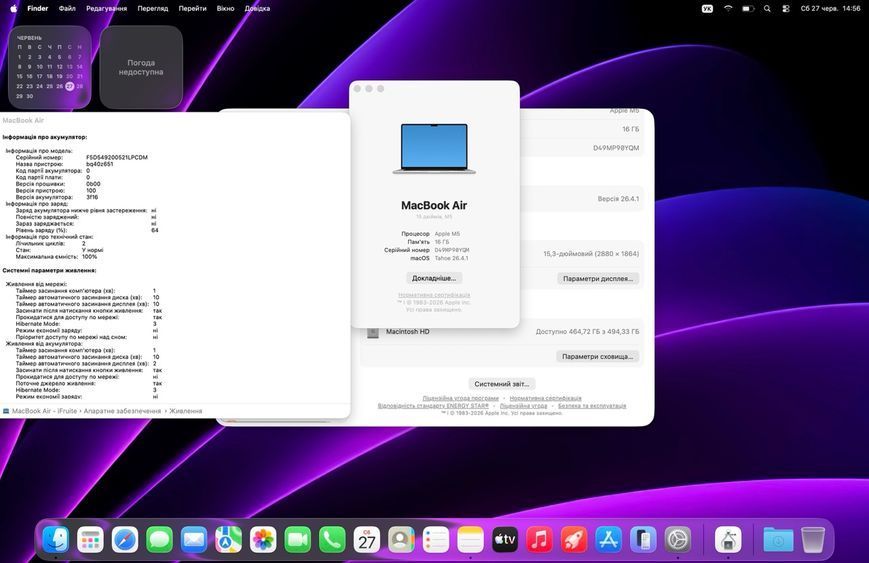Open the Перегляд menu
This screenshot has height=563, width=869.
[152, 8]
